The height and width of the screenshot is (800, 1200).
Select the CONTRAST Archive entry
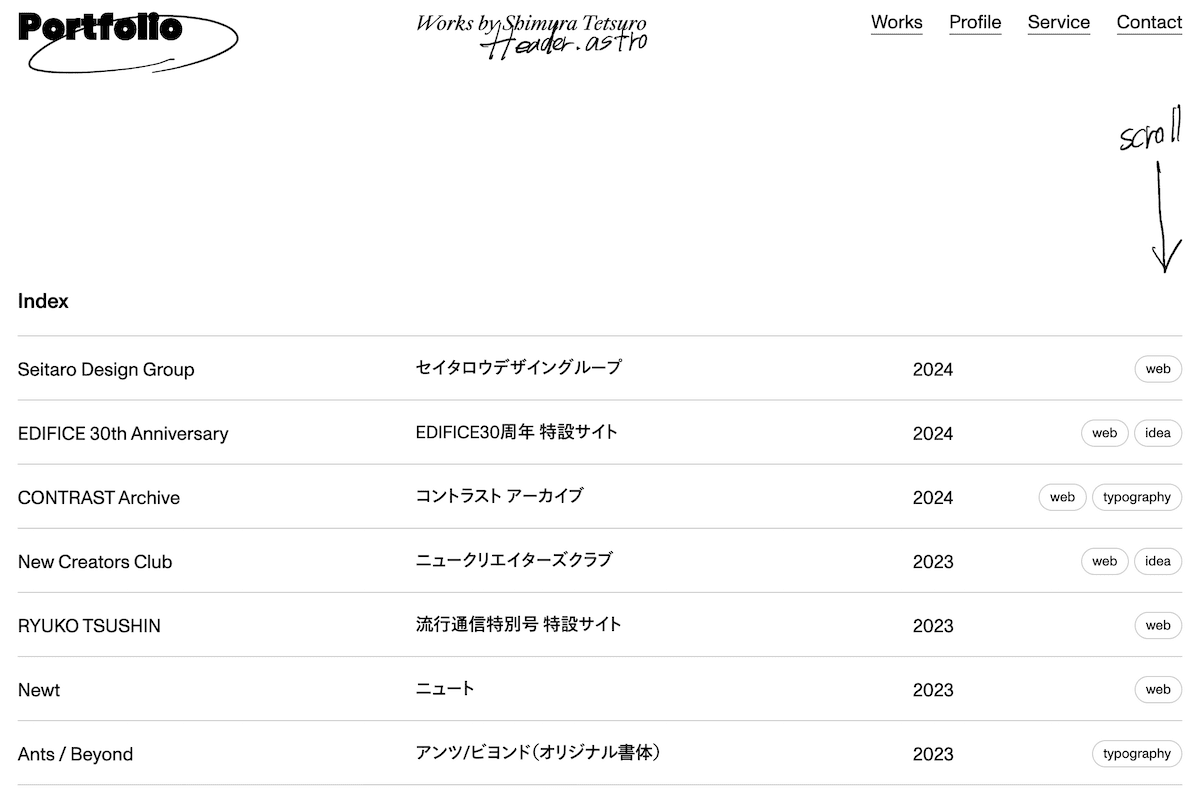point(600,497)
